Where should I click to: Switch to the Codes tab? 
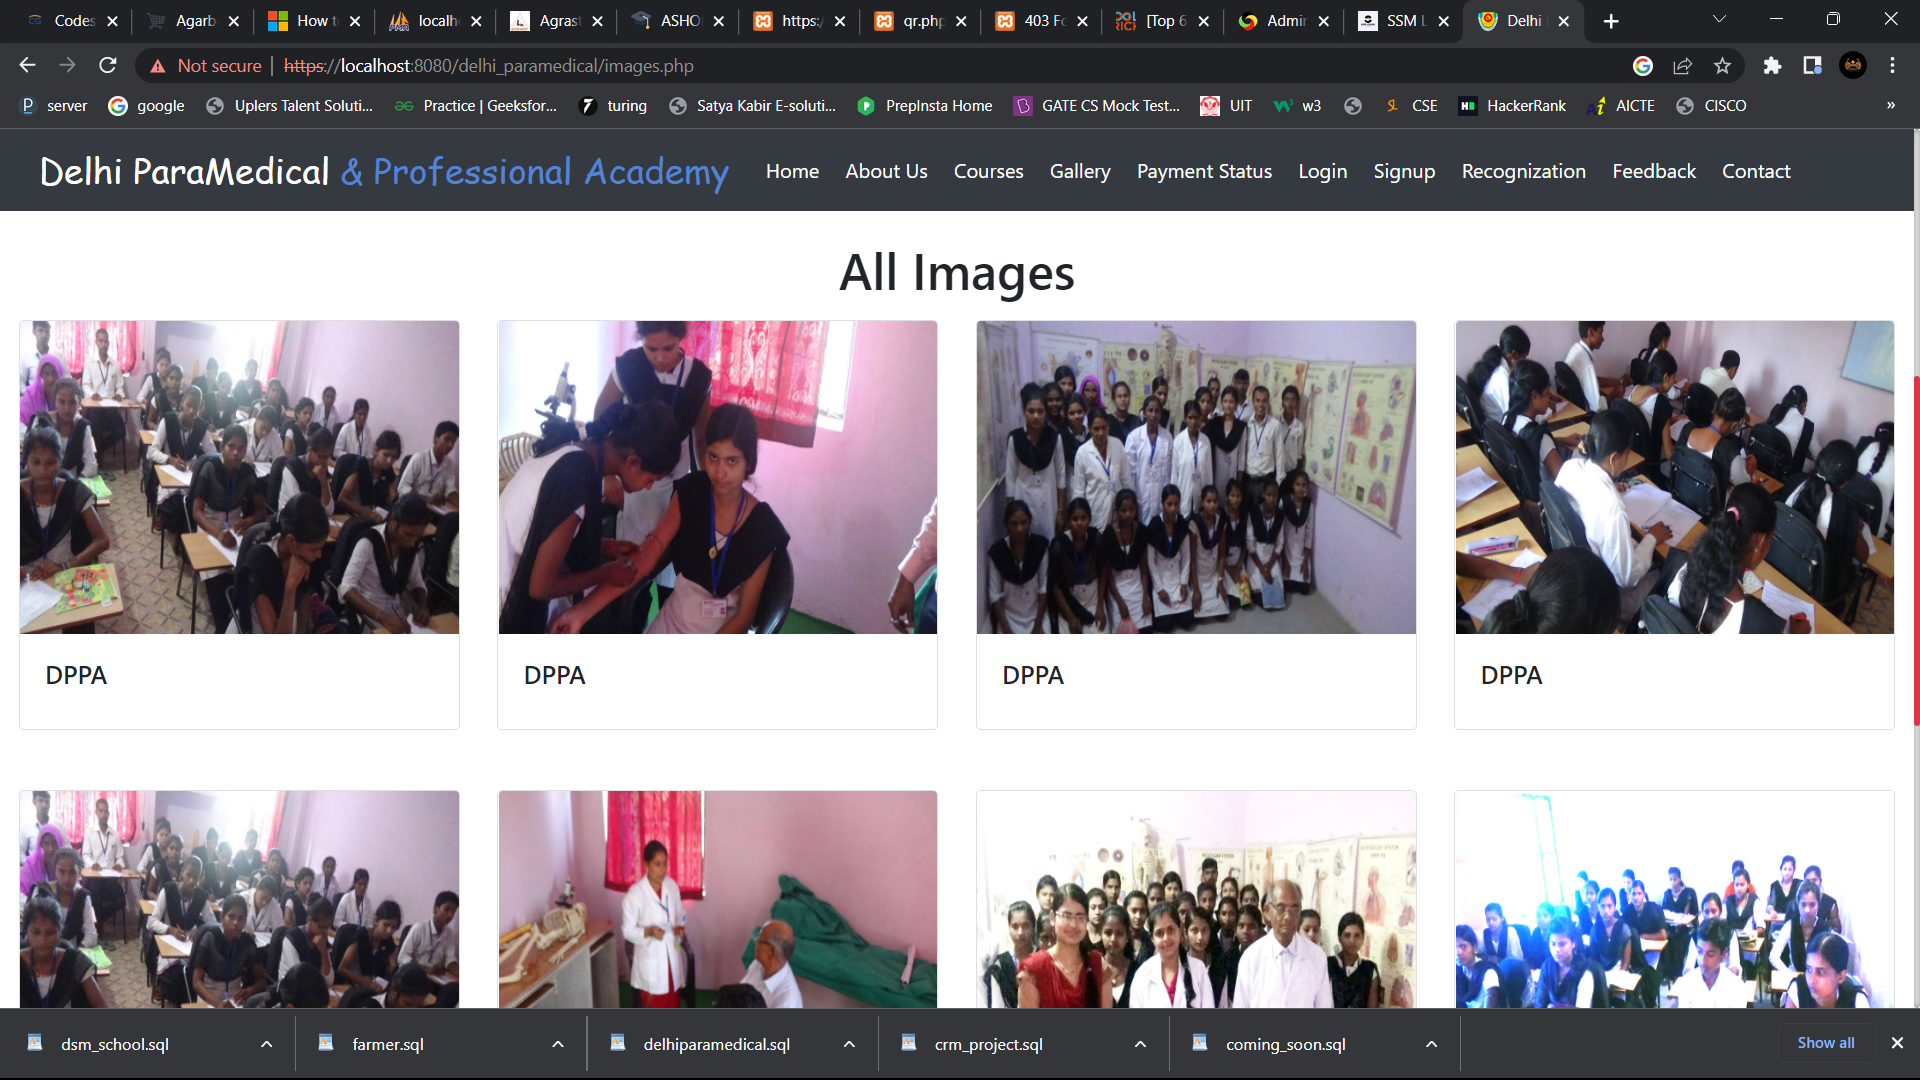tap(62, 21)
